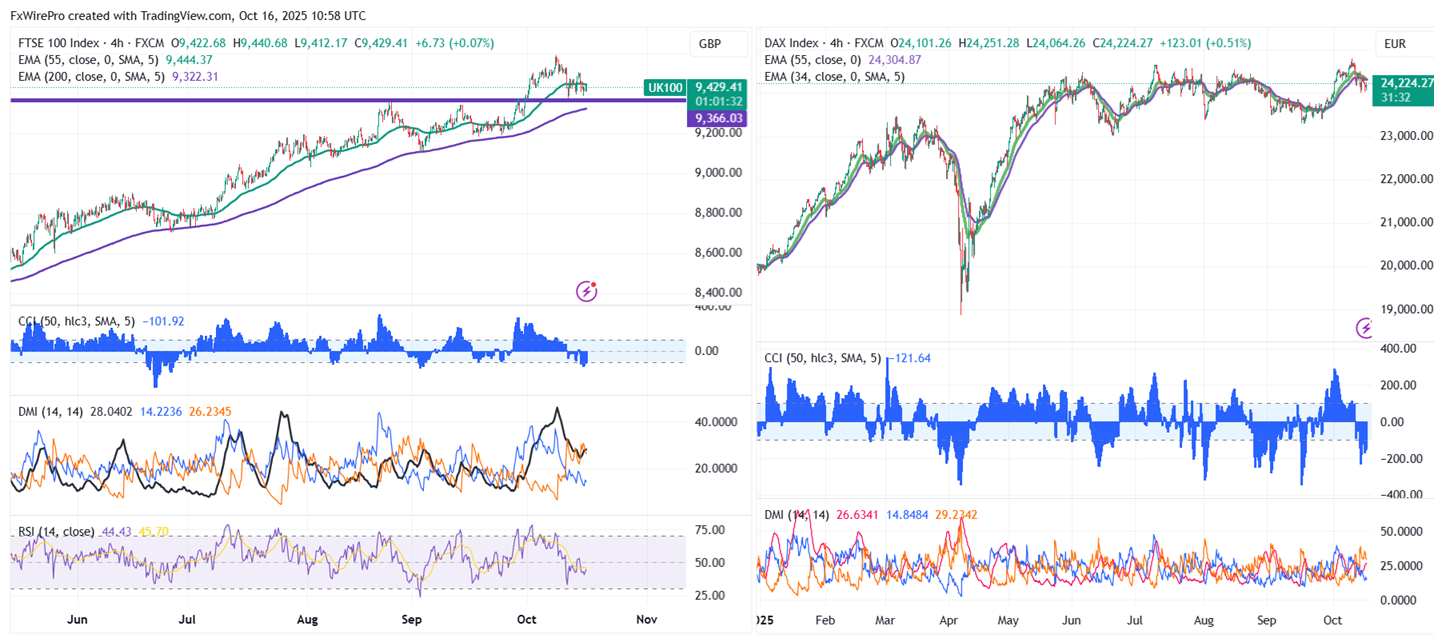This screenshot has height=635, width=1434.
Task: Click the UK100 symbol label
Action: (x=665, y=88)
